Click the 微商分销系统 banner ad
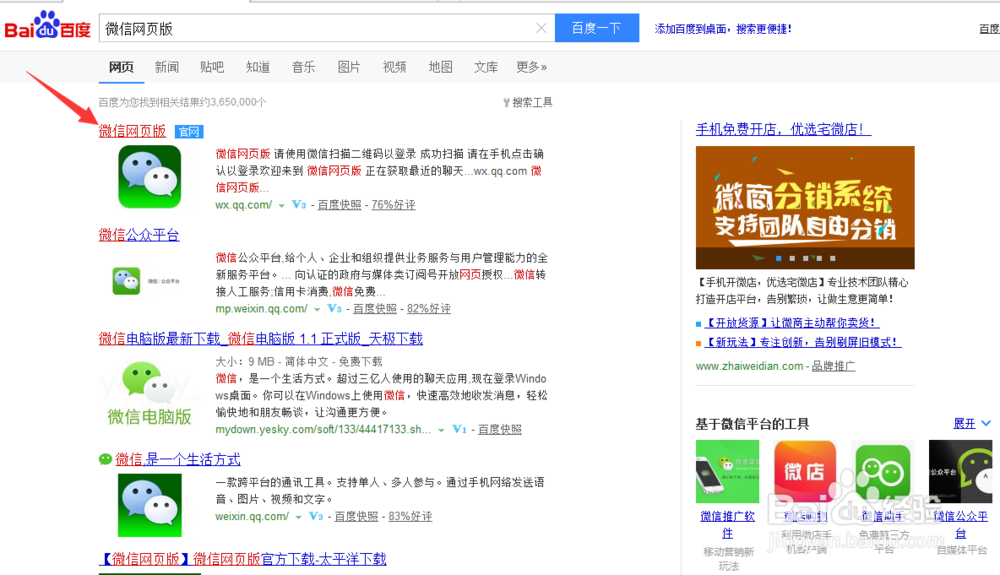Screen dimensions: 1000x575 (x=805, y=207)
